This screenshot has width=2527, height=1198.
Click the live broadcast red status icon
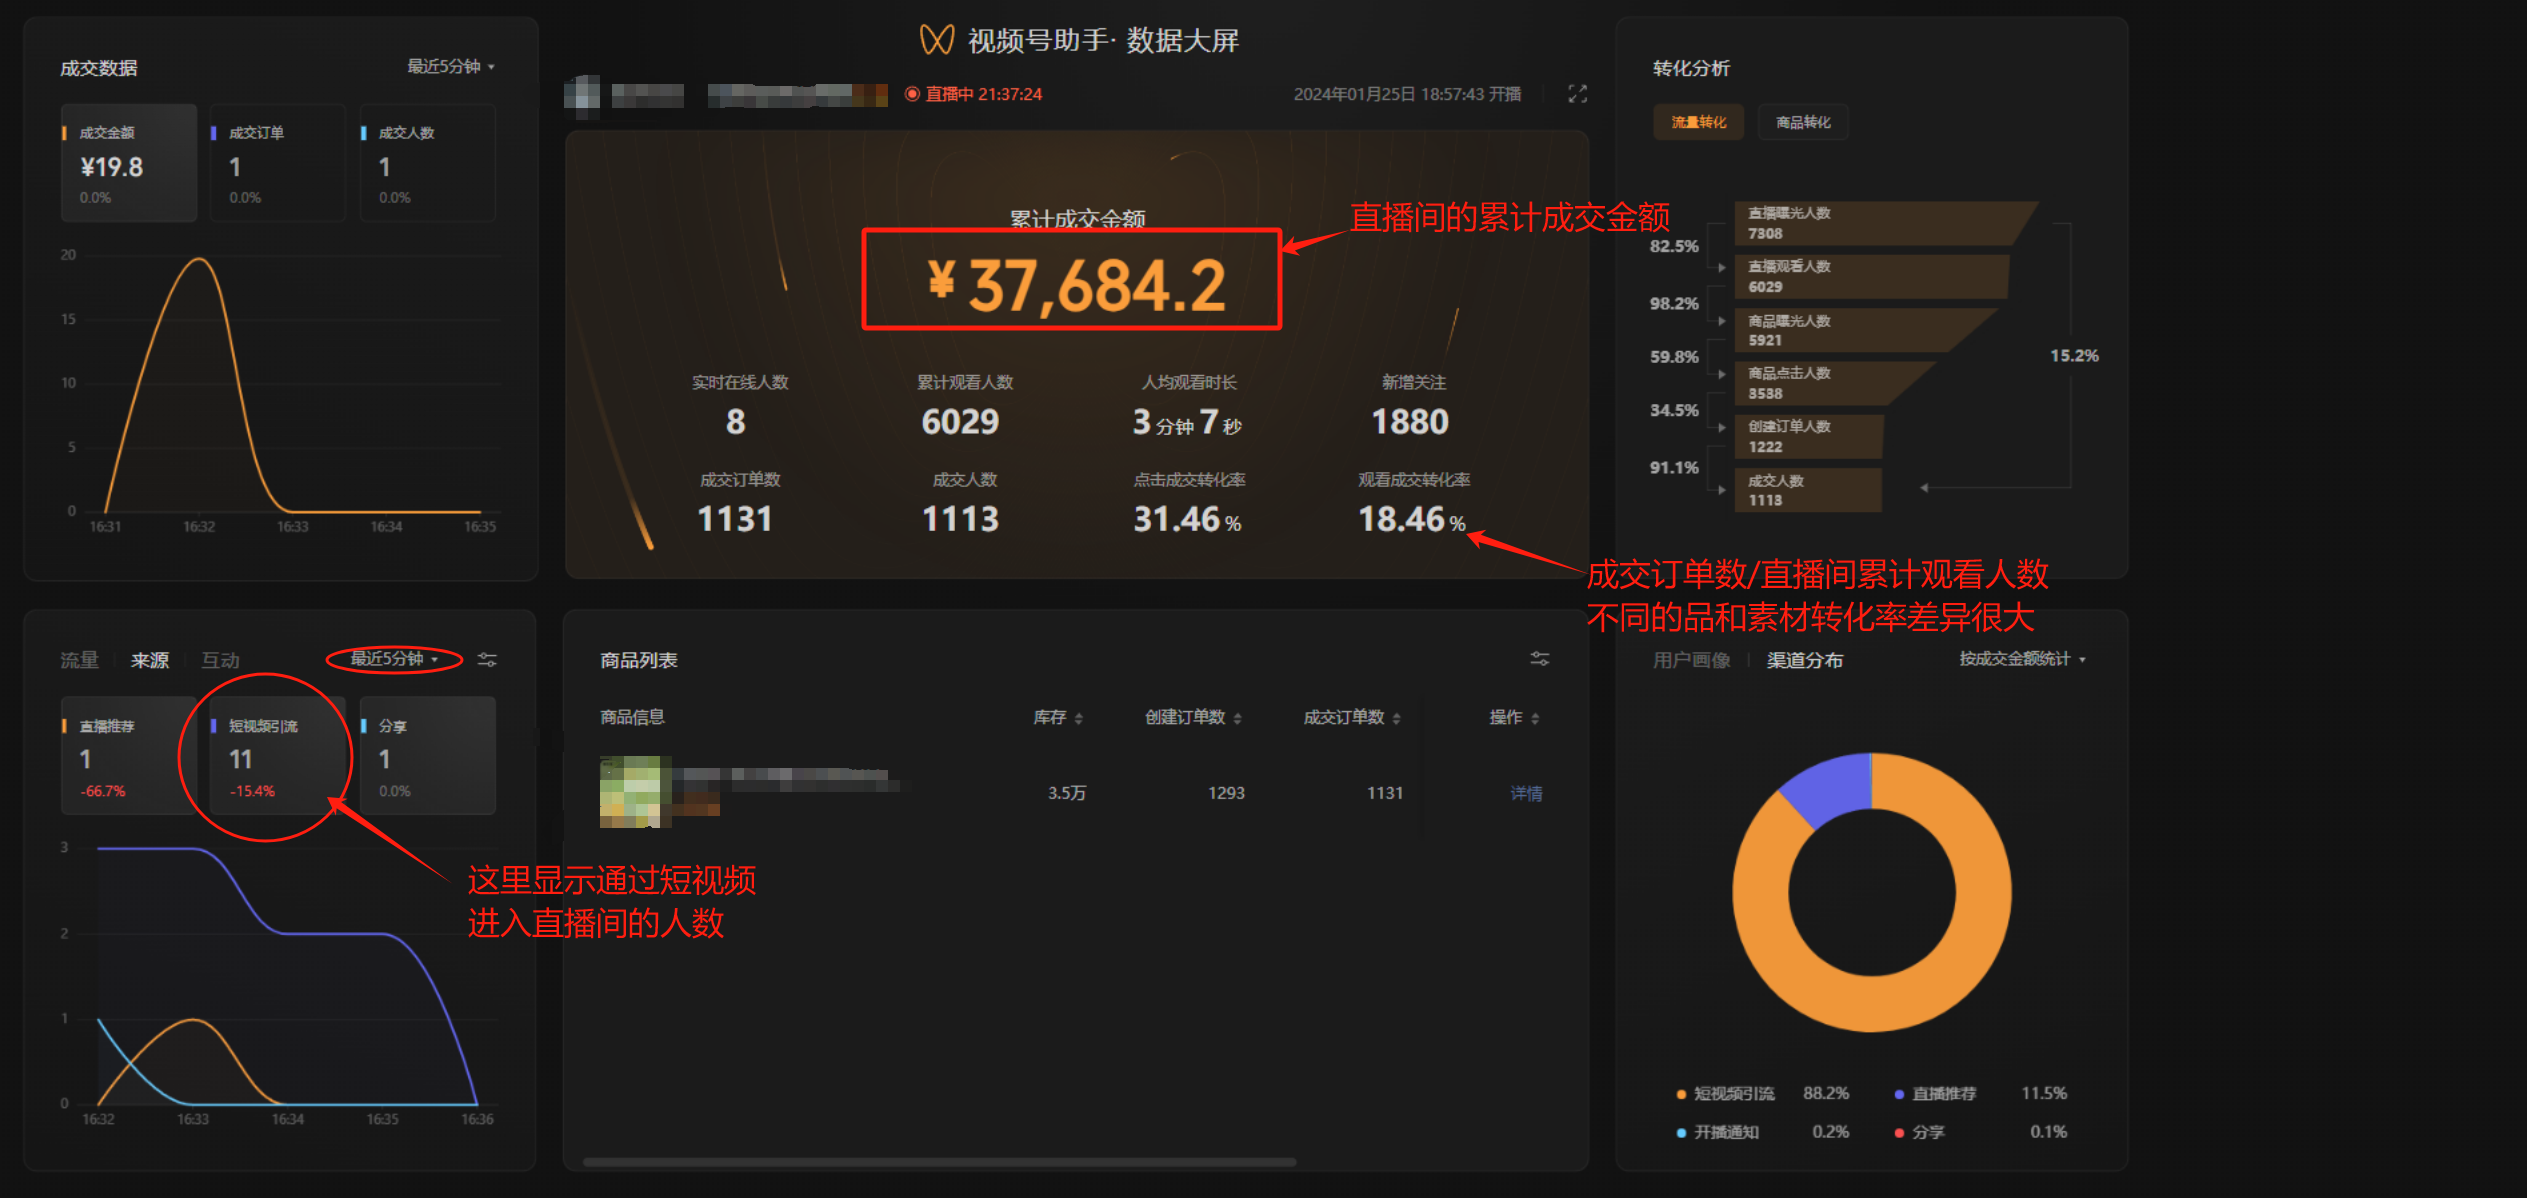click(912, 94)
